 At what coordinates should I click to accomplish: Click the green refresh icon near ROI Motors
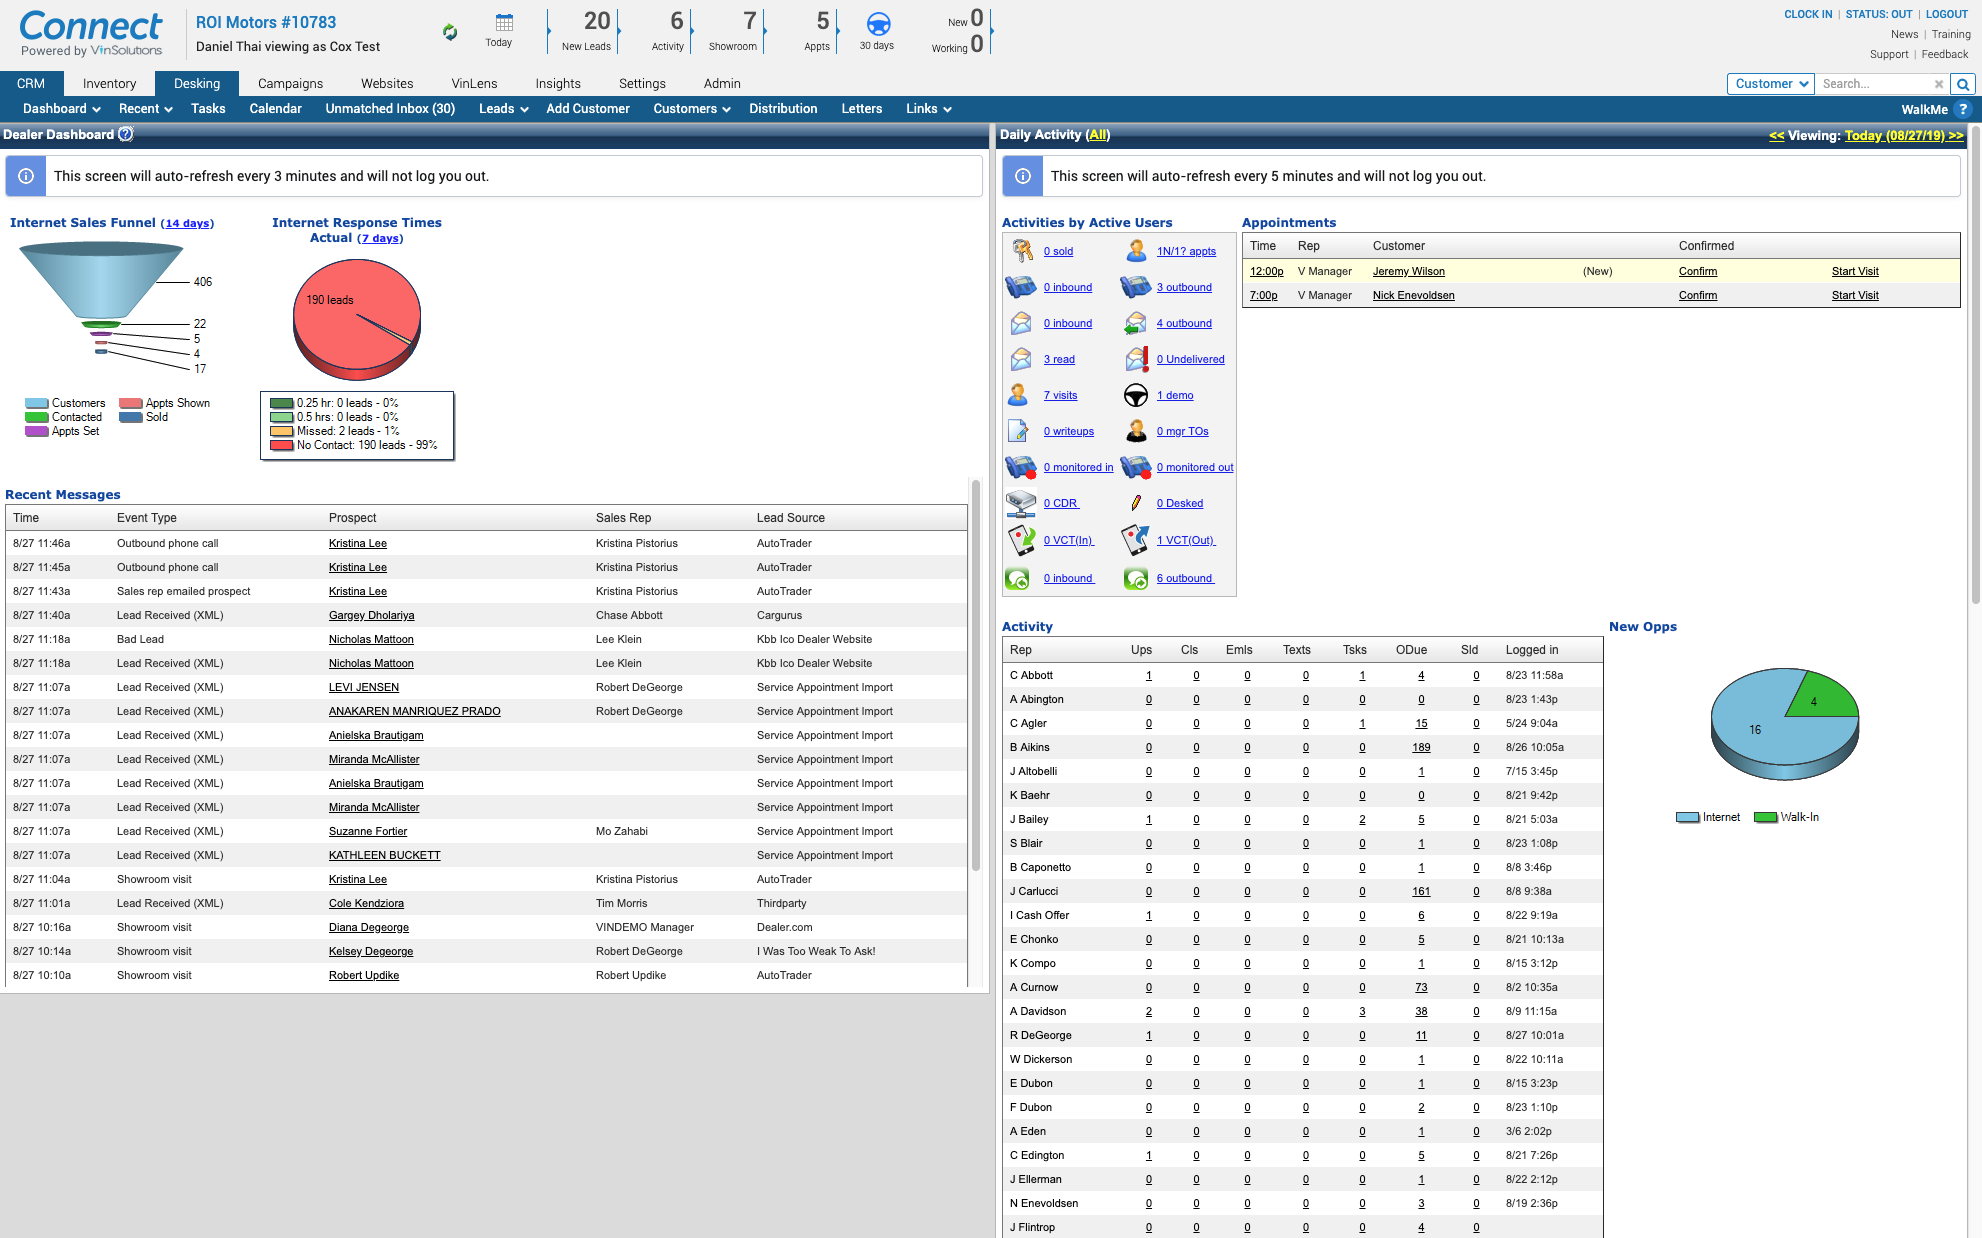(x=449, y=30)
